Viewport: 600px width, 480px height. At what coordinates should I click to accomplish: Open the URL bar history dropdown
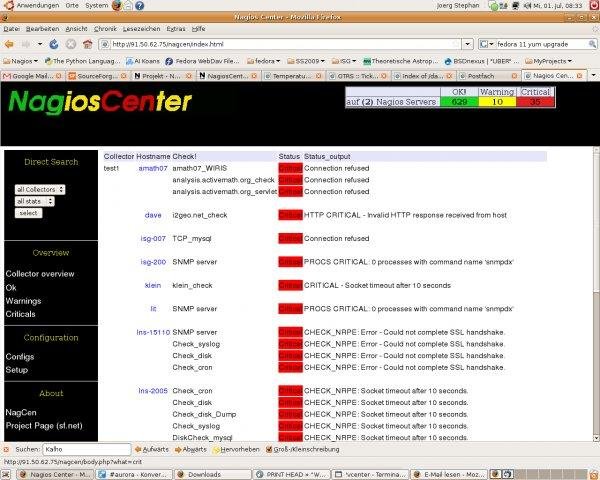point(468,44)
